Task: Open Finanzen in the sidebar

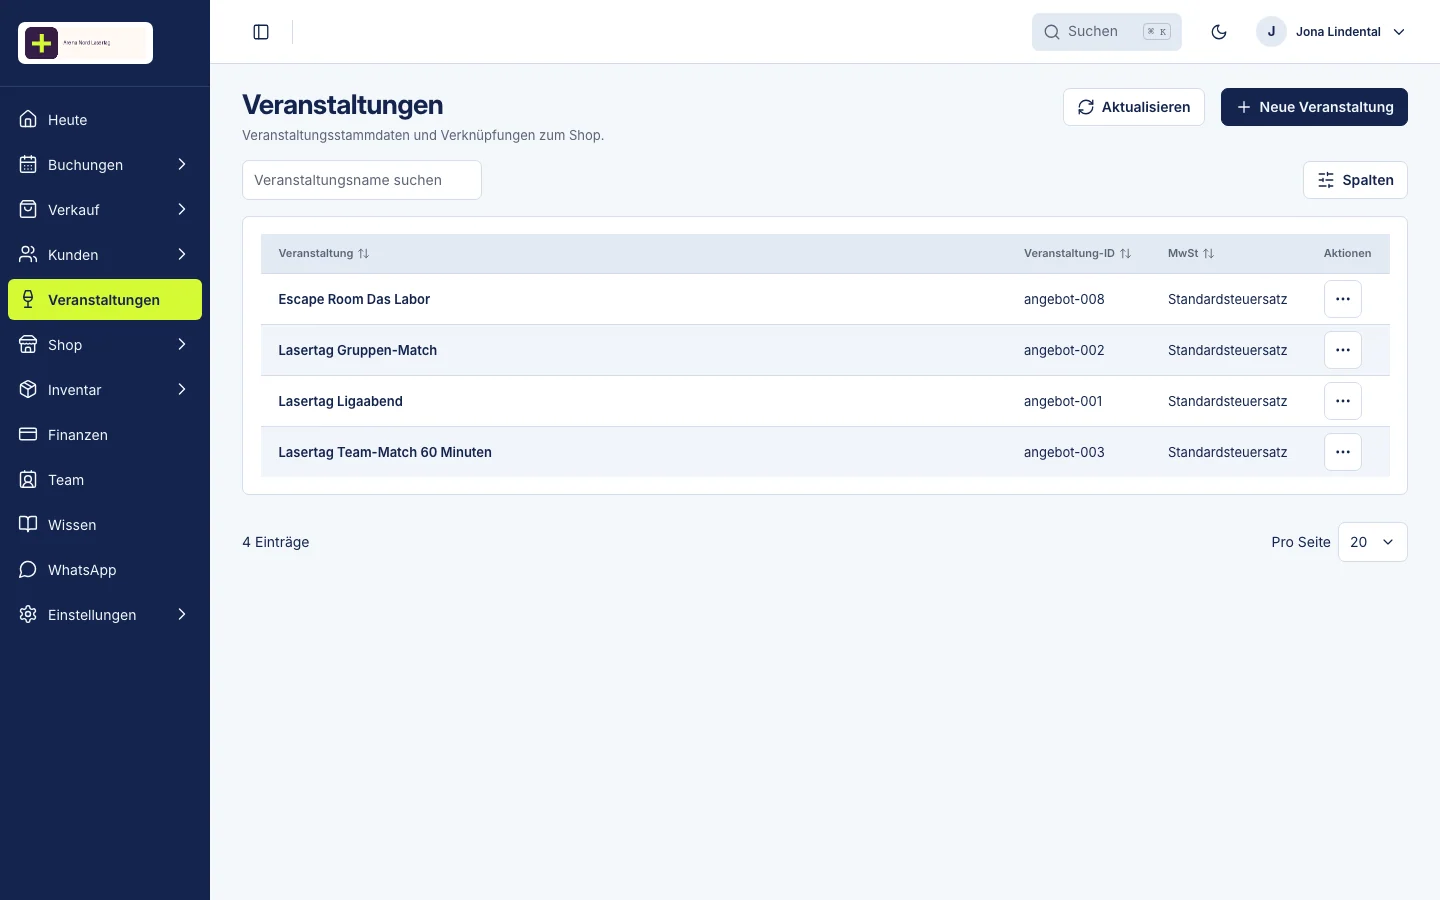Action: (x=105, y=435)
